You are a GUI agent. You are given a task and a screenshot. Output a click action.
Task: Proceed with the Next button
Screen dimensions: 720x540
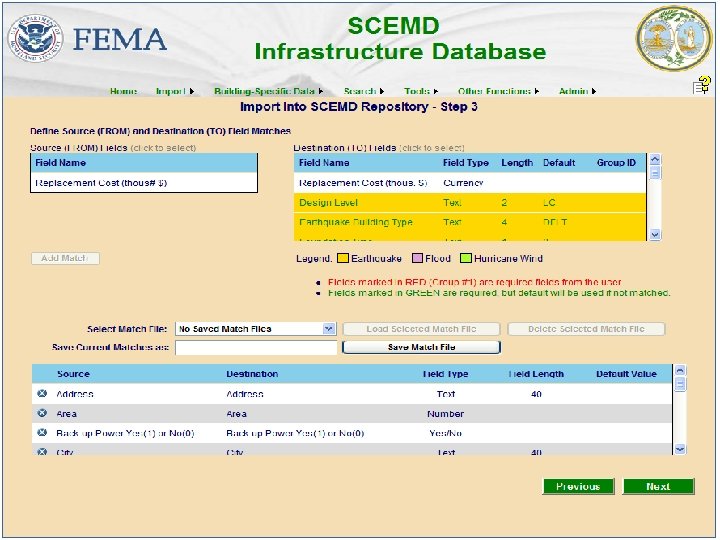tap(658, 486)
